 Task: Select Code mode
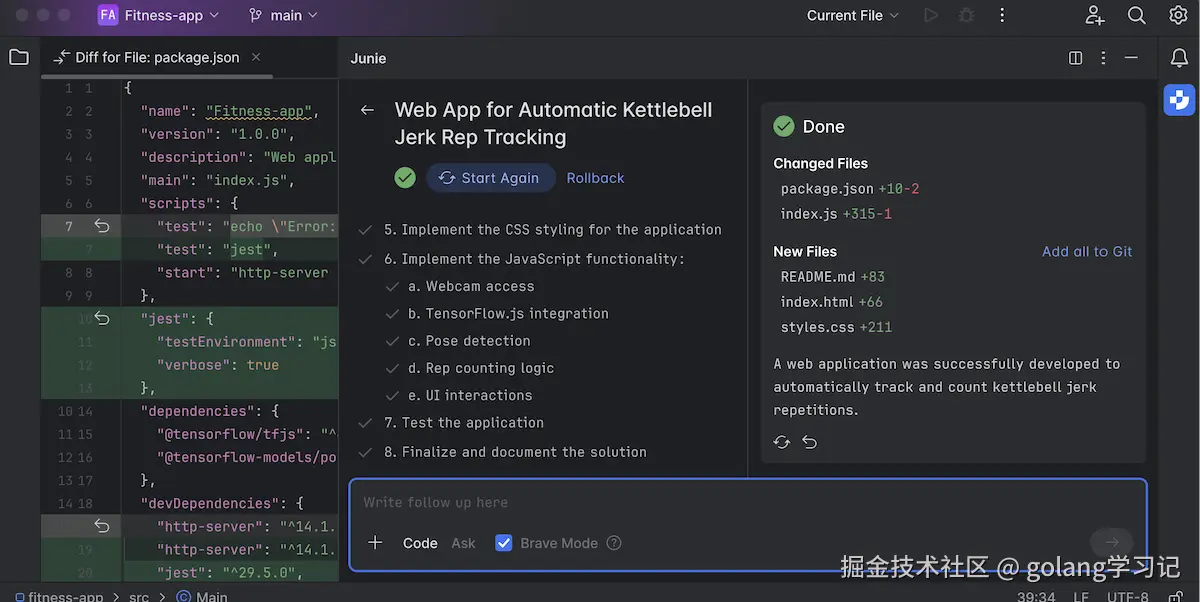pyautogui.click(x=420, y=543)
